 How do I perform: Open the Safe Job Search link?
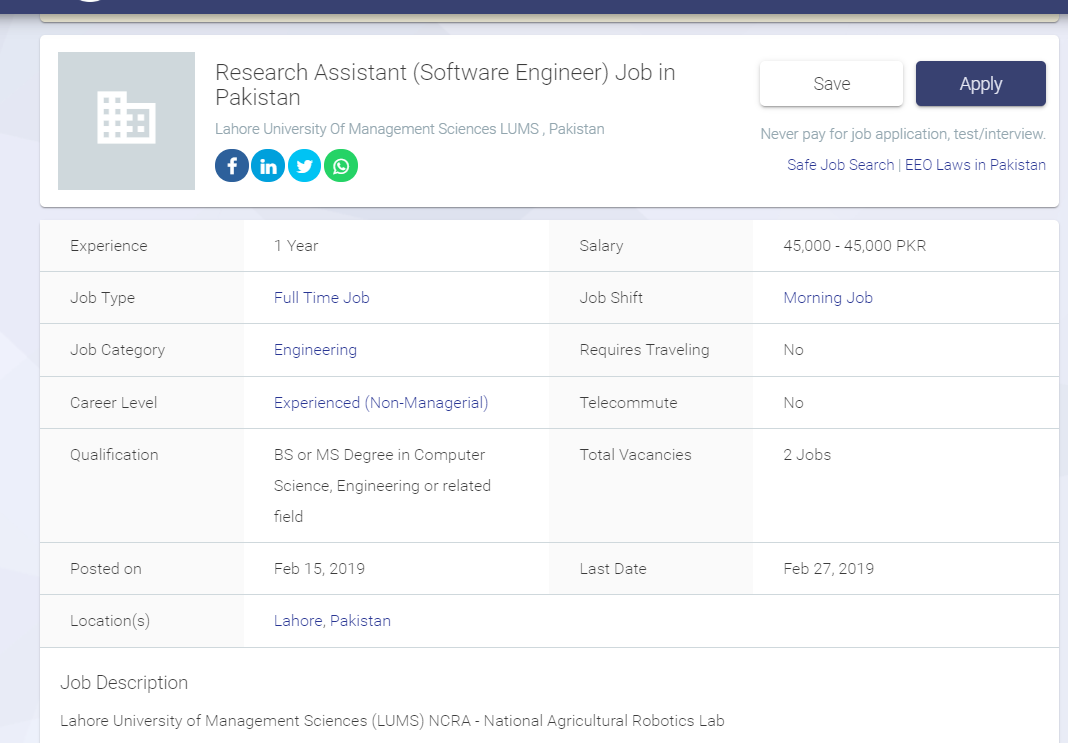tap(840, 165)
